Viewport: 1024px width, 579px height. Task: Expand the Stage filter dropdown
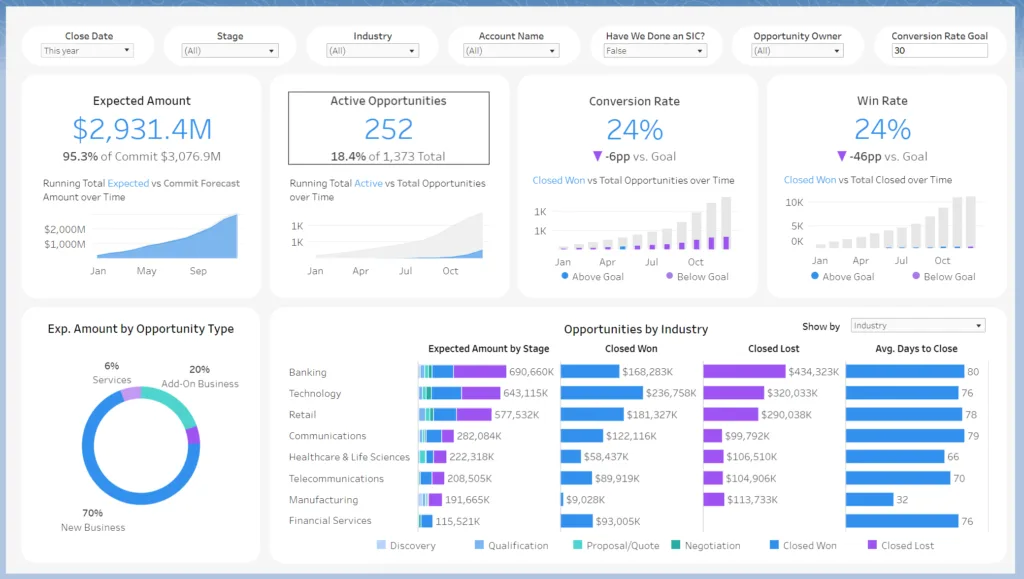[230, 51]
